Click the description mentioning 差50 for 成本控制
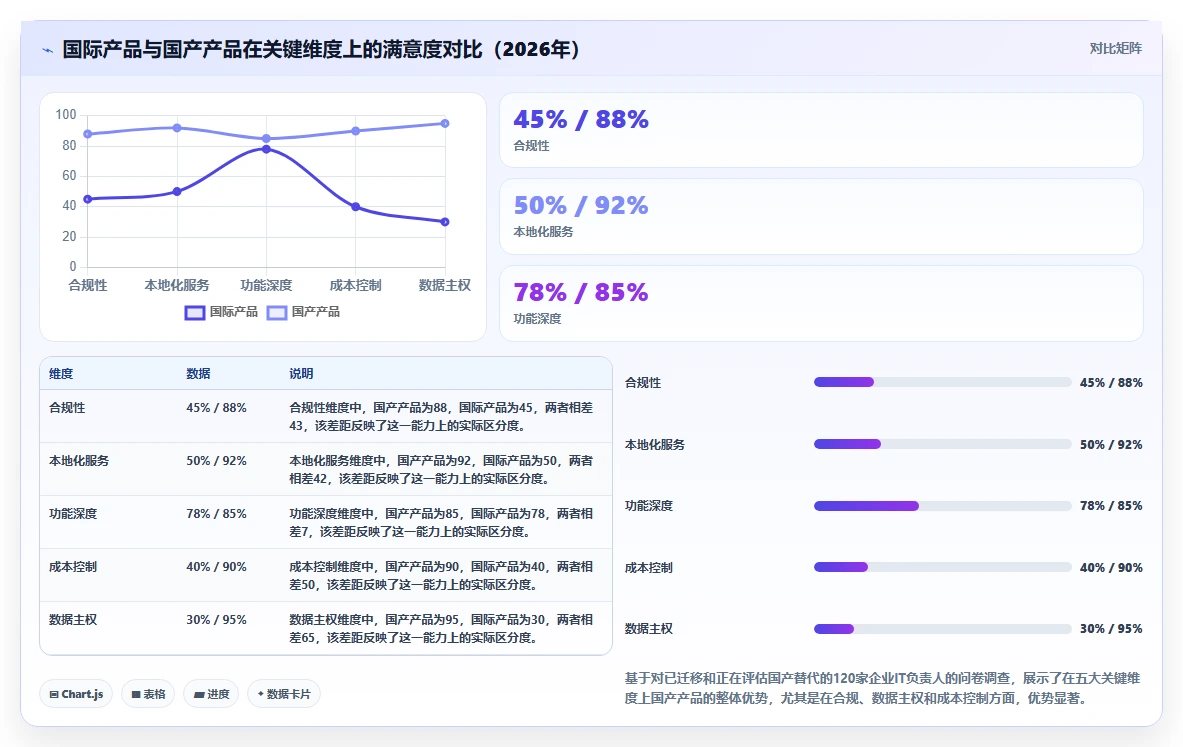The width and height of the screenshot is (1183, 747). (441, 576)
